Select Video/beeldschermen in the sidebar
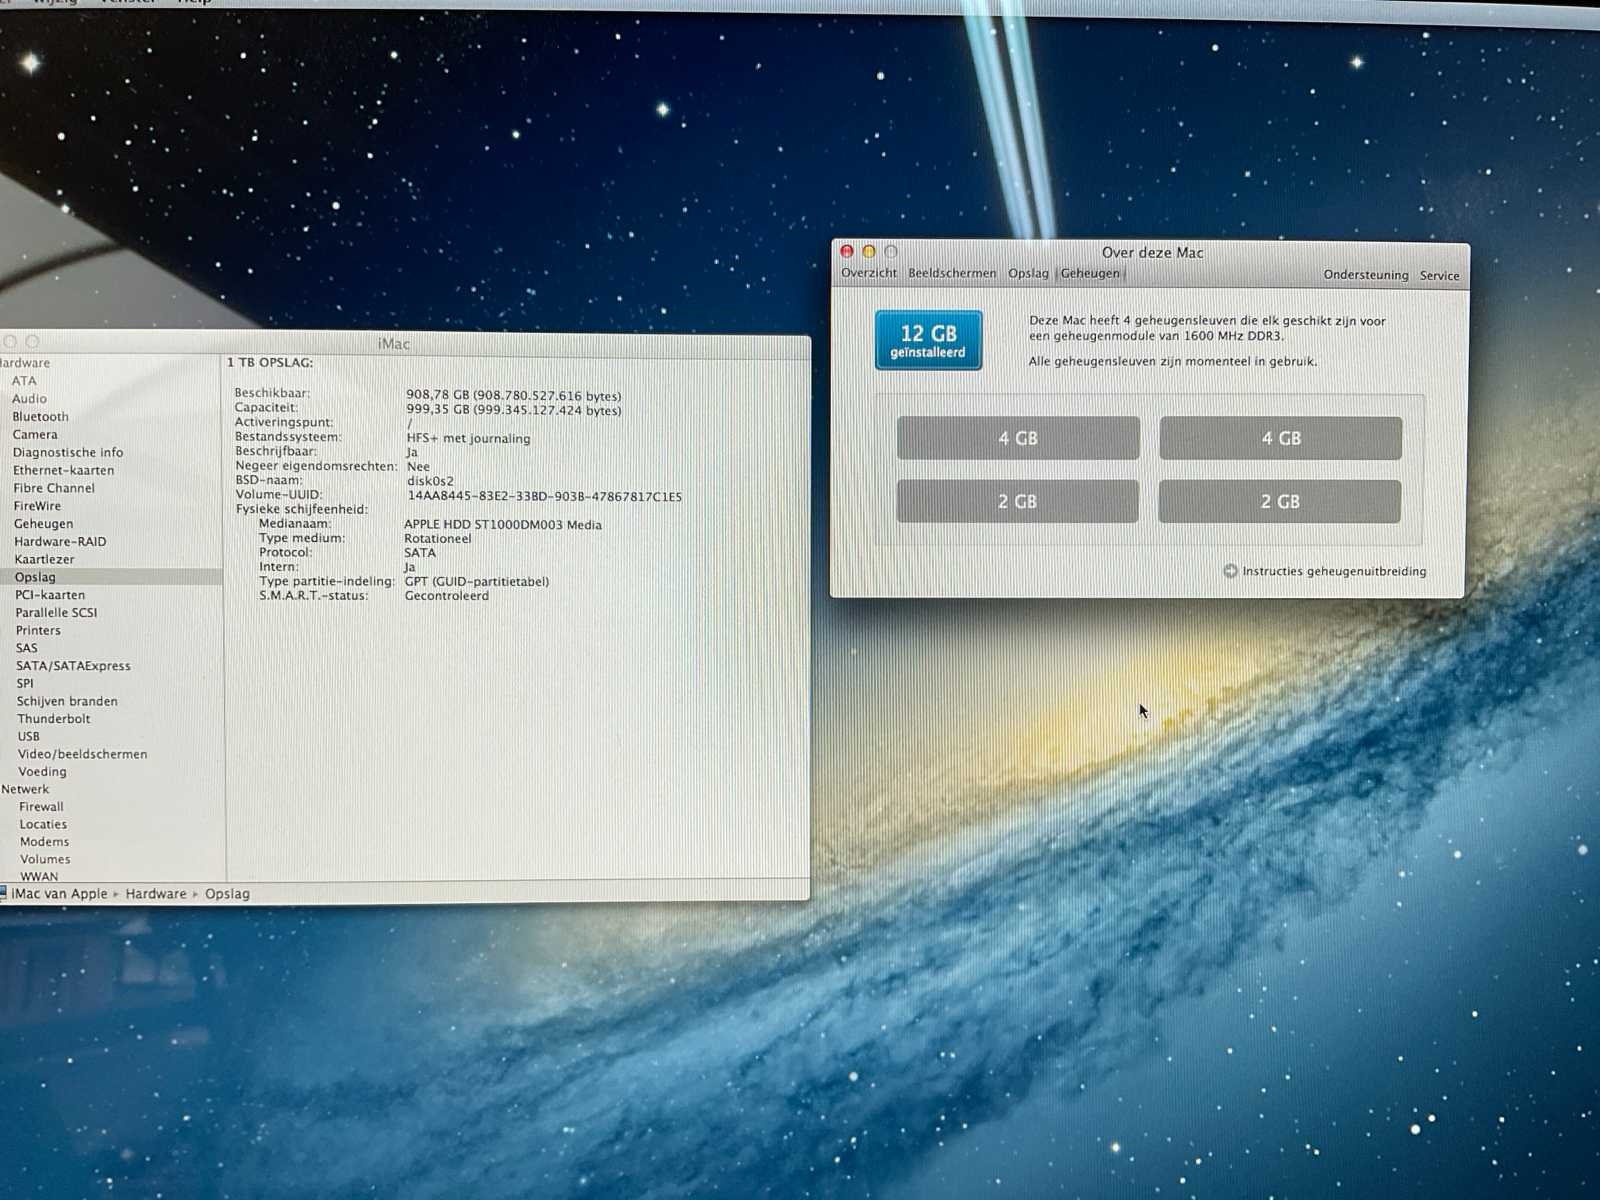 [82, 754]
